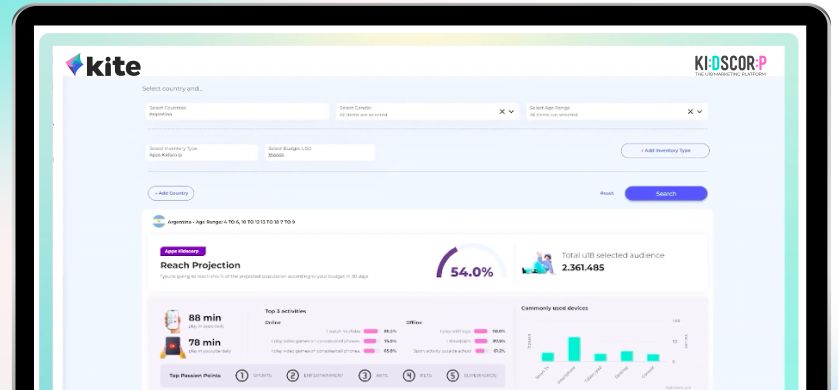Clear the Select Gender selection

click(x=502, y=111)
